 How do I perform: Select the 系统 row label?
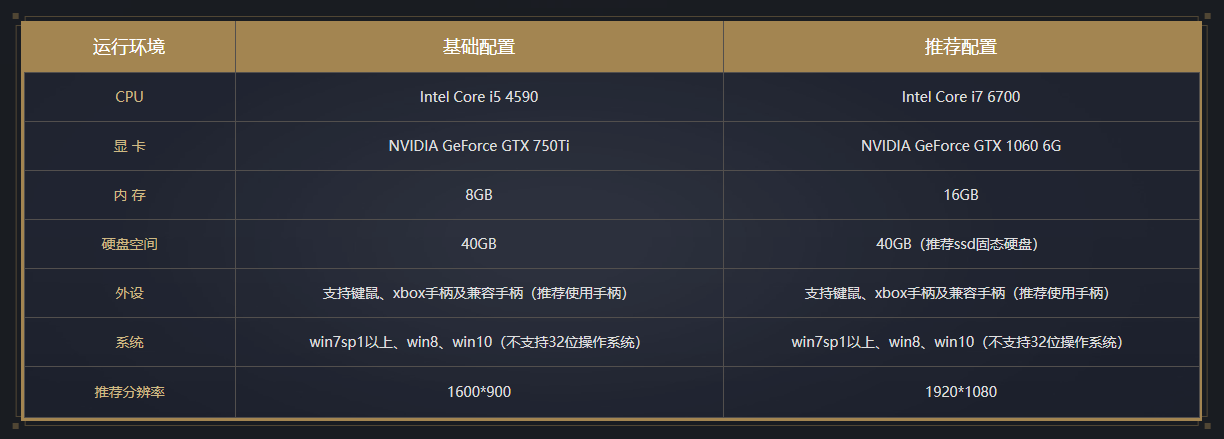129,342
